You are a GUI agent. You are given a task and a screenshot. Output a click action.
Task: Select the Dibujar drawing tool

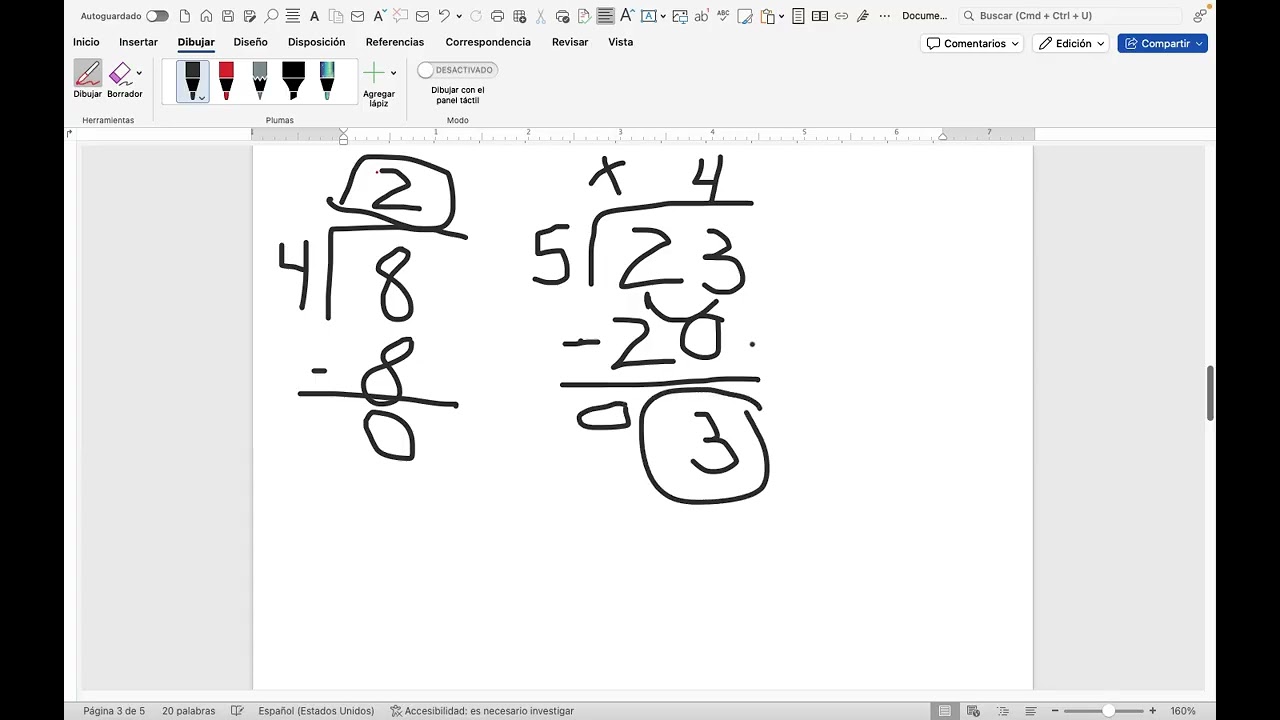click(x=88, y=79)
